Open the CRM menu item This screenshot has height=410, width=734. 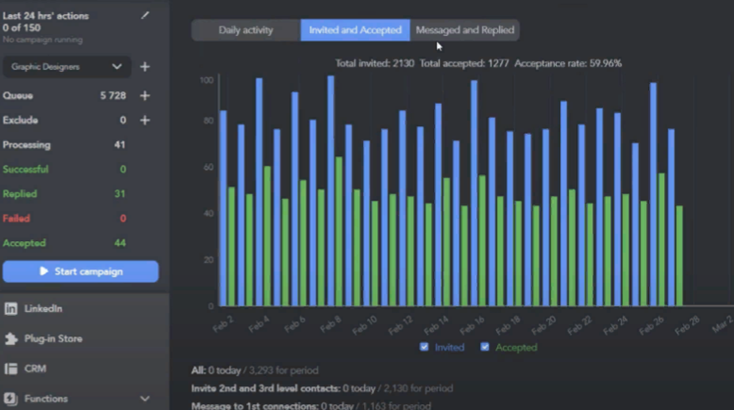point(35,369)
